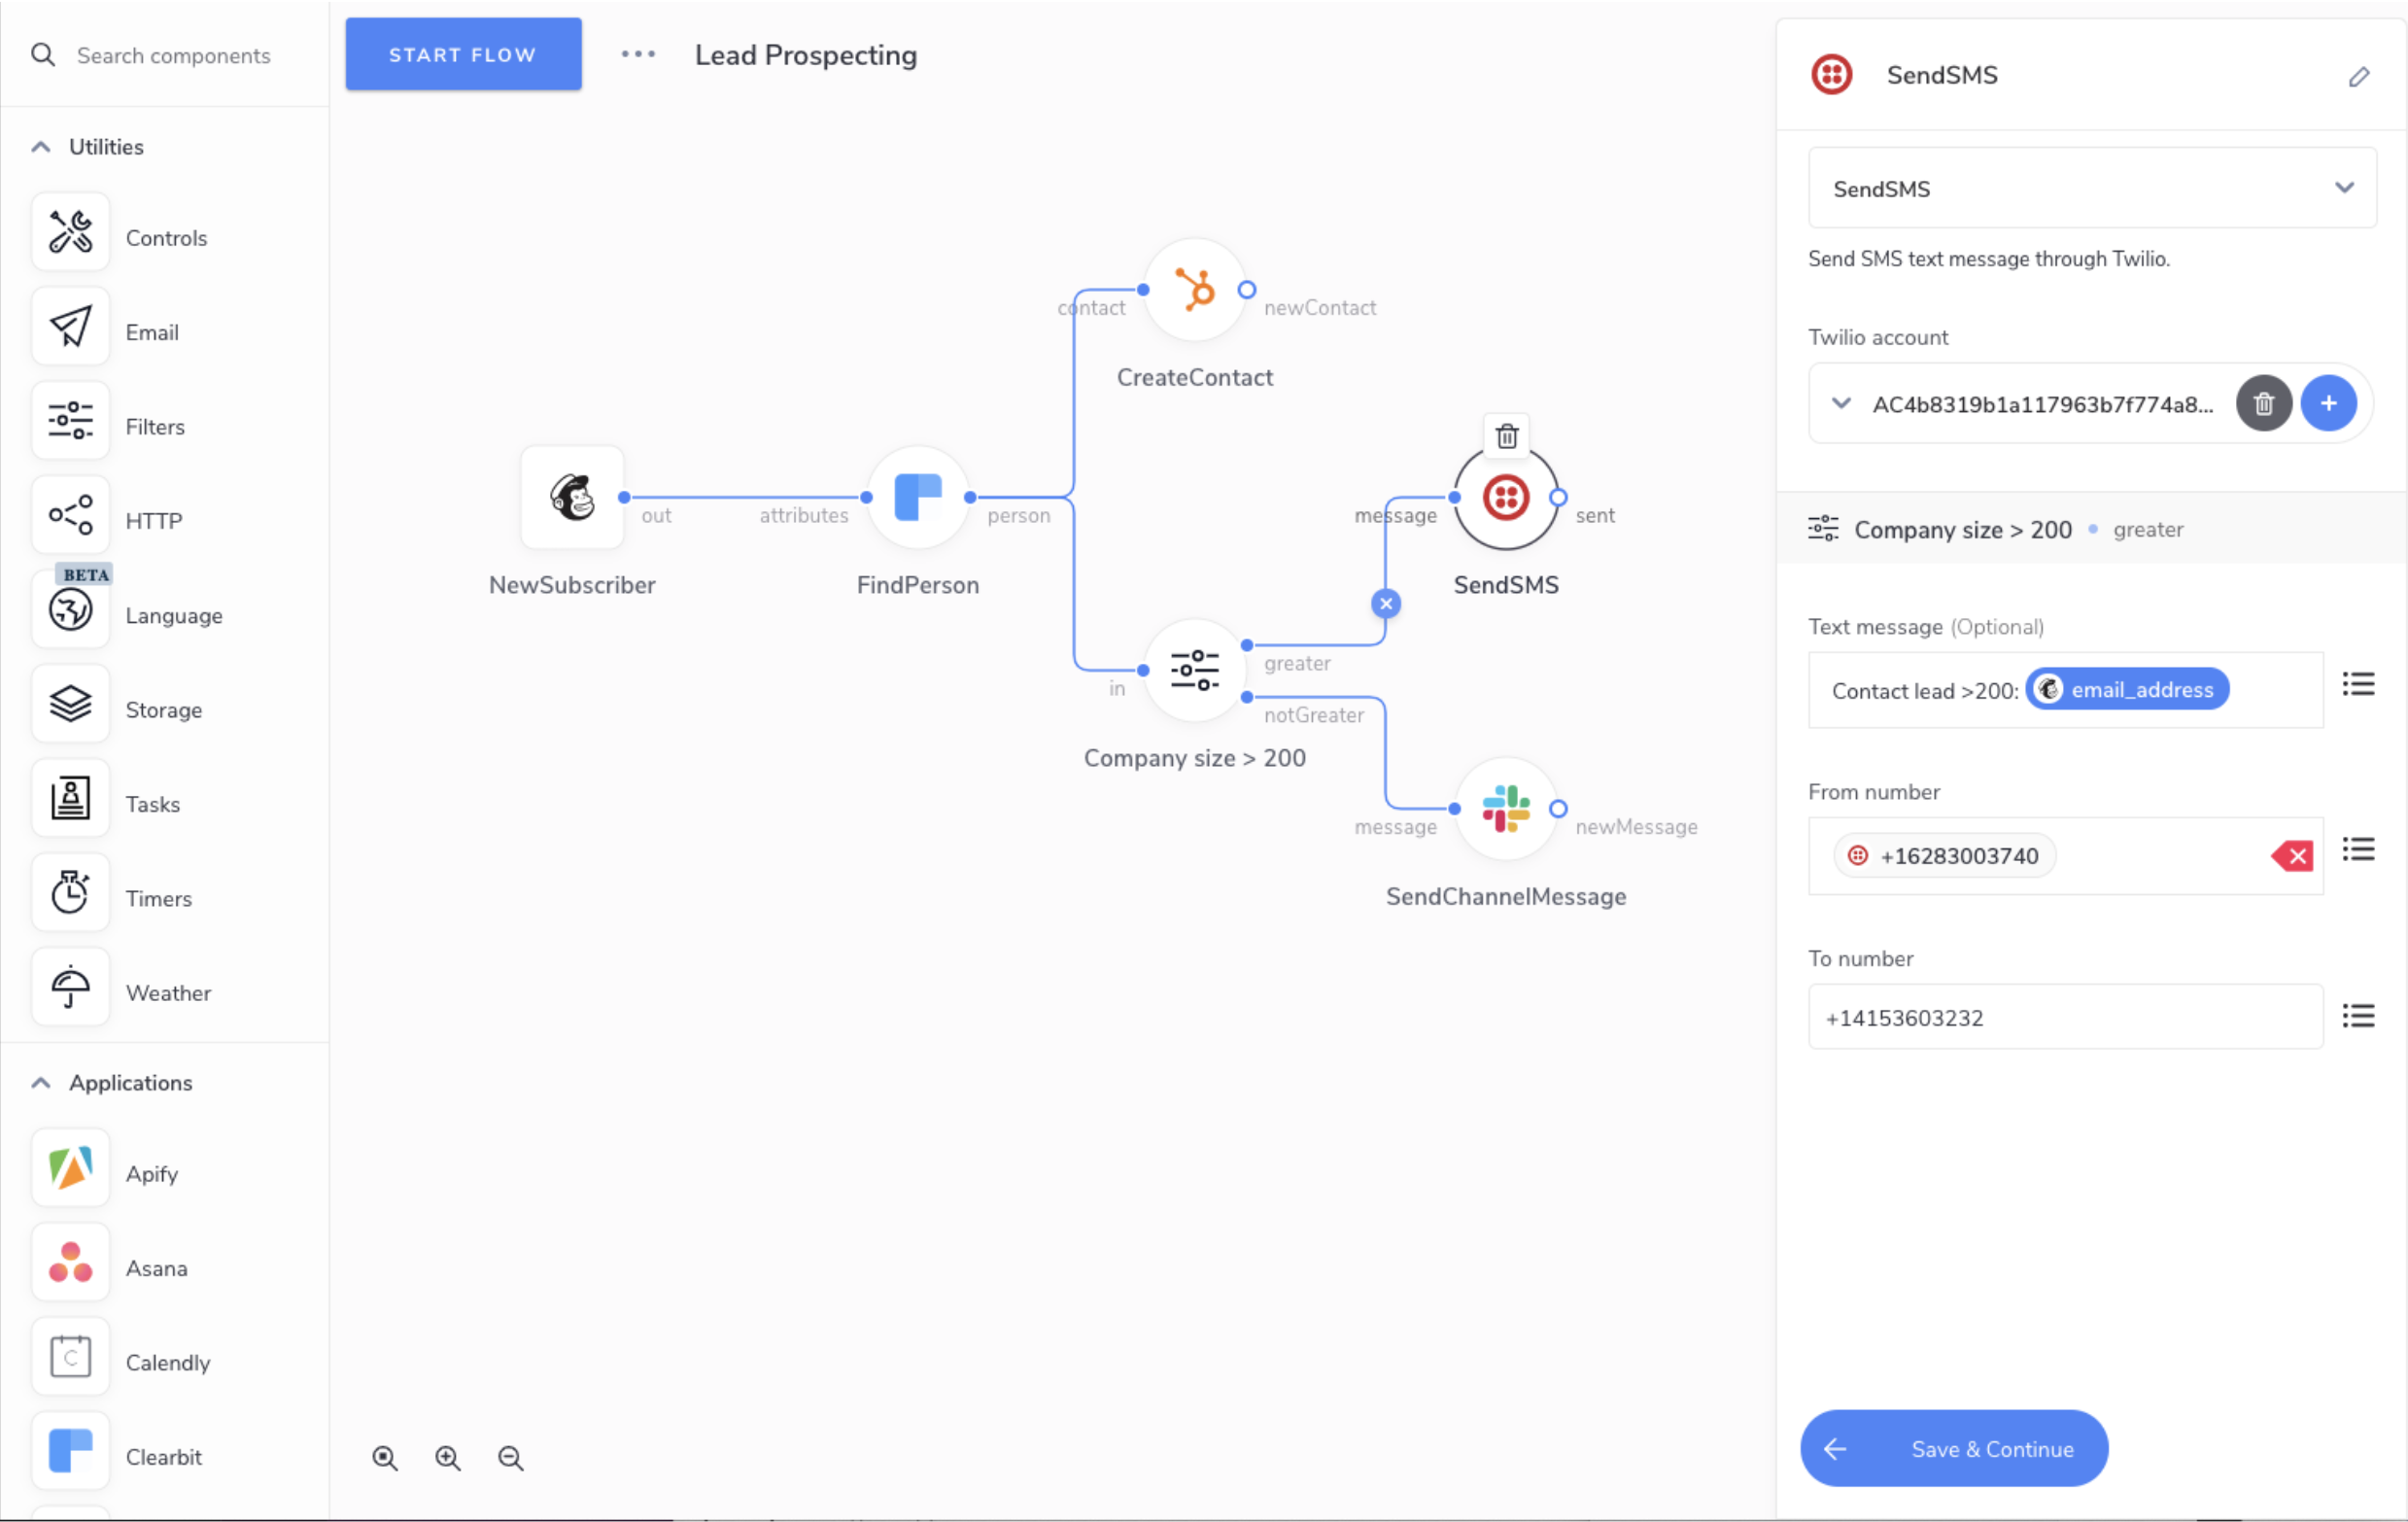Image resolution: width=2408 pixels, height=1522 pixels.
Task: Click the START FLOW button
Action: click(463, 55)
